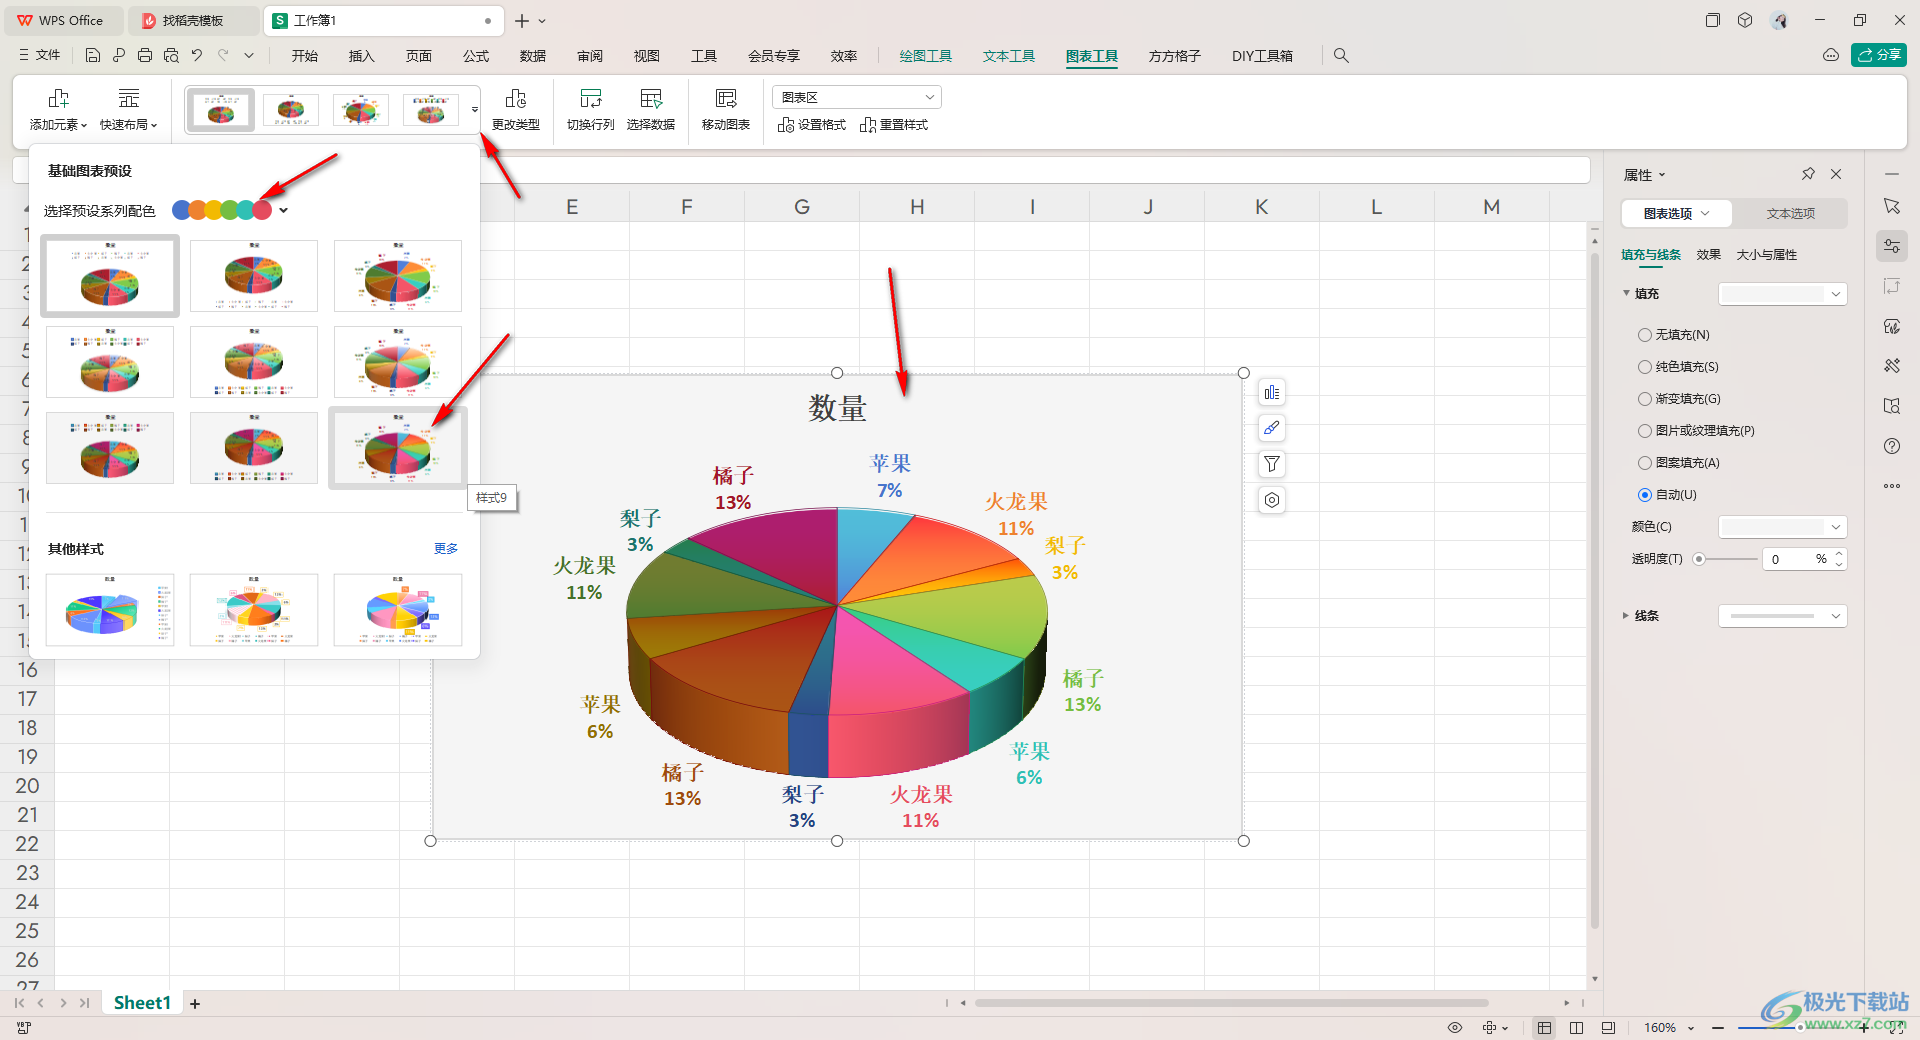Click the print icon in quick access bar
This screenshot has height=1040, width=1920.
click(x=145, y=56)
